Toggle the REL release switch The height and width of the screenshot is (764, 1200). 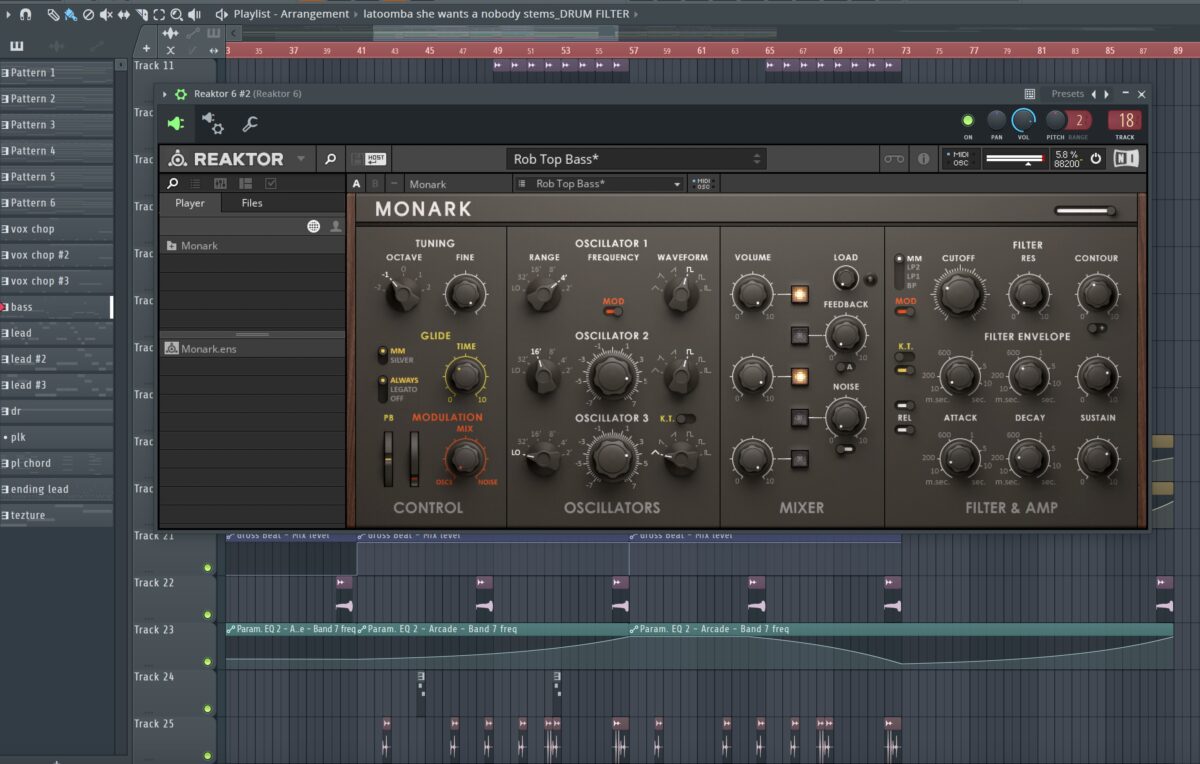pyautogui.click(x=905, y=430)
